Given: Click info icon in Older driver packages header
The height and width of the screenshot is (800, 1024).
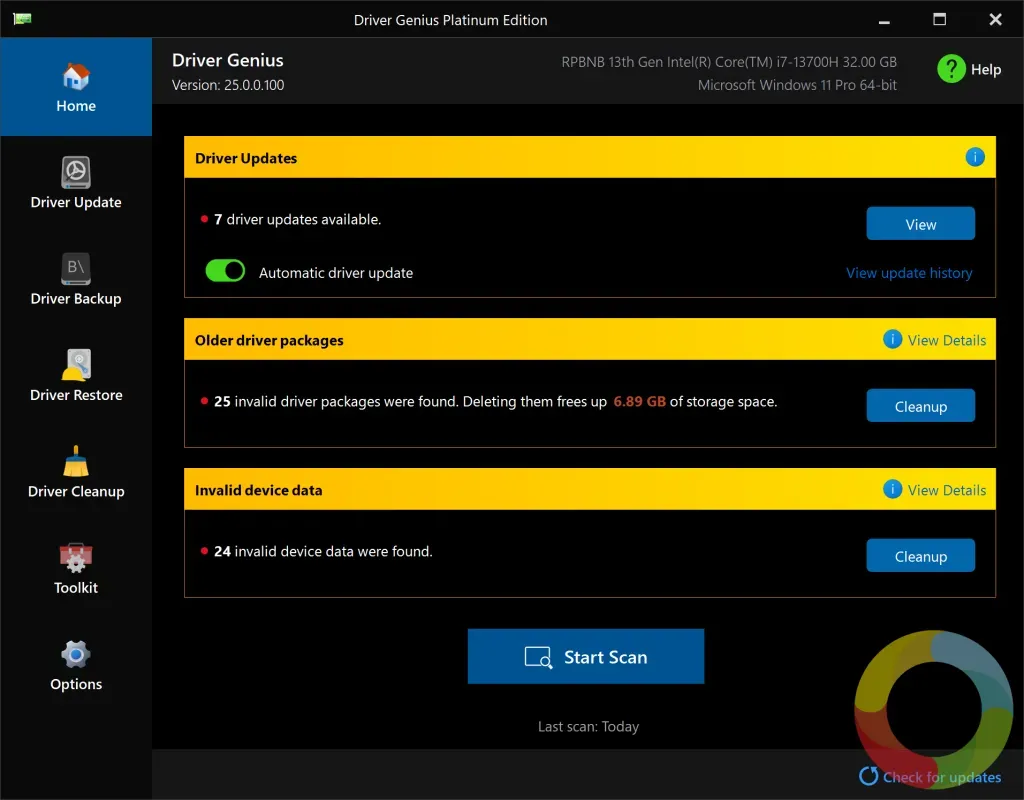Looking at the screenshot, I should click(892, 339).
